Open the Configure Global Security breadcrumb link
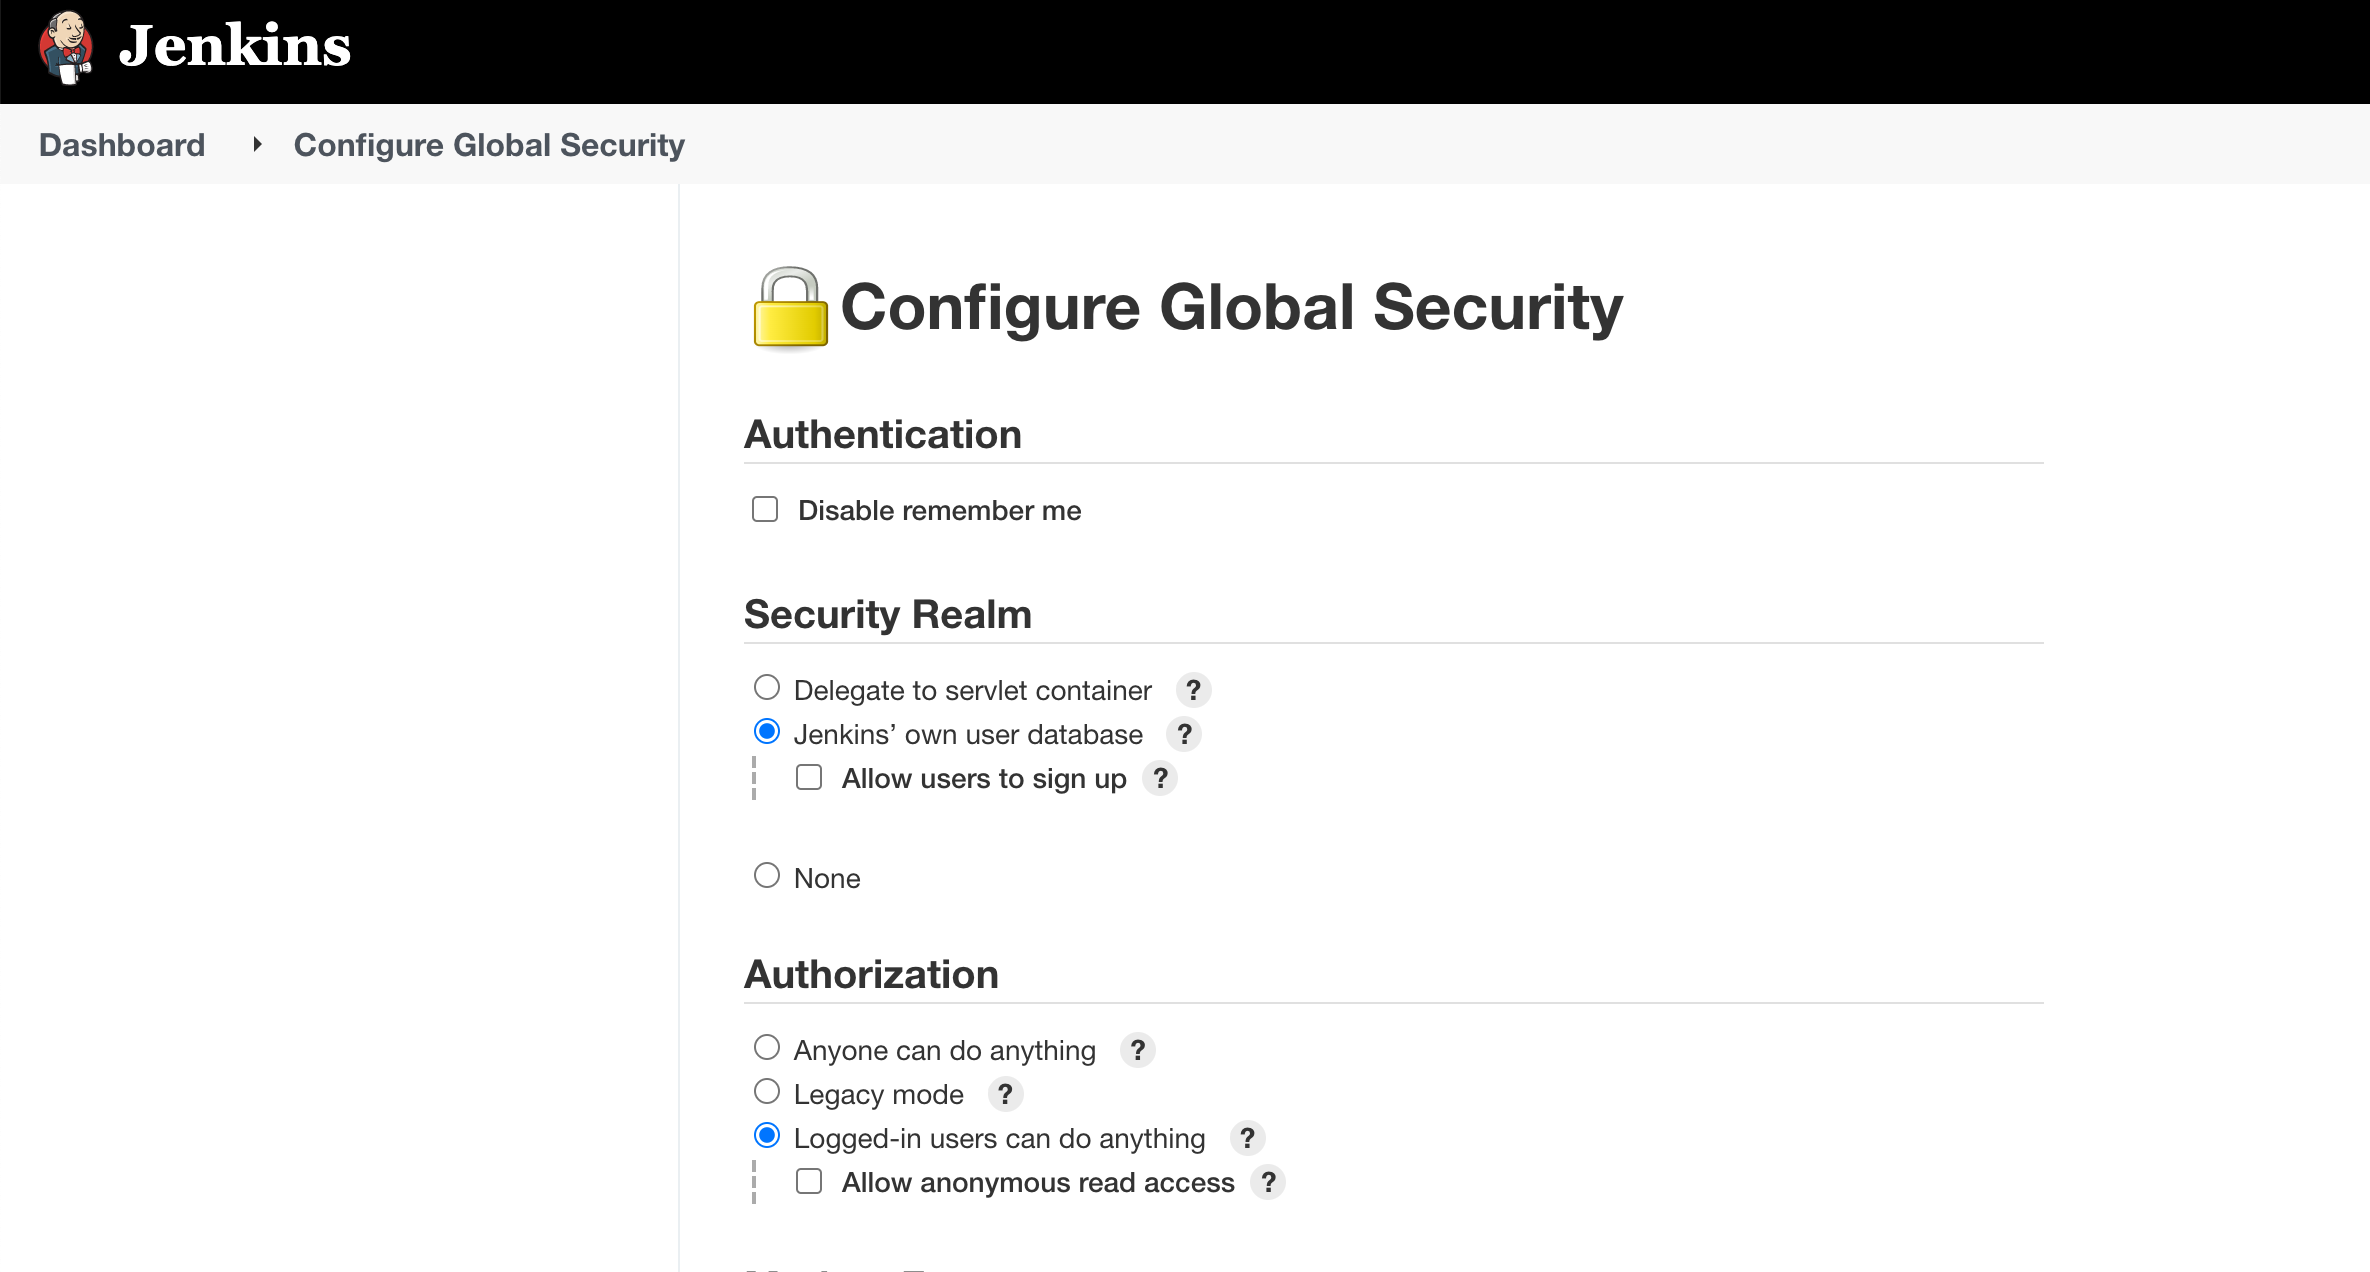Viewport: 2370px width, 1272px height. (489, 145)
